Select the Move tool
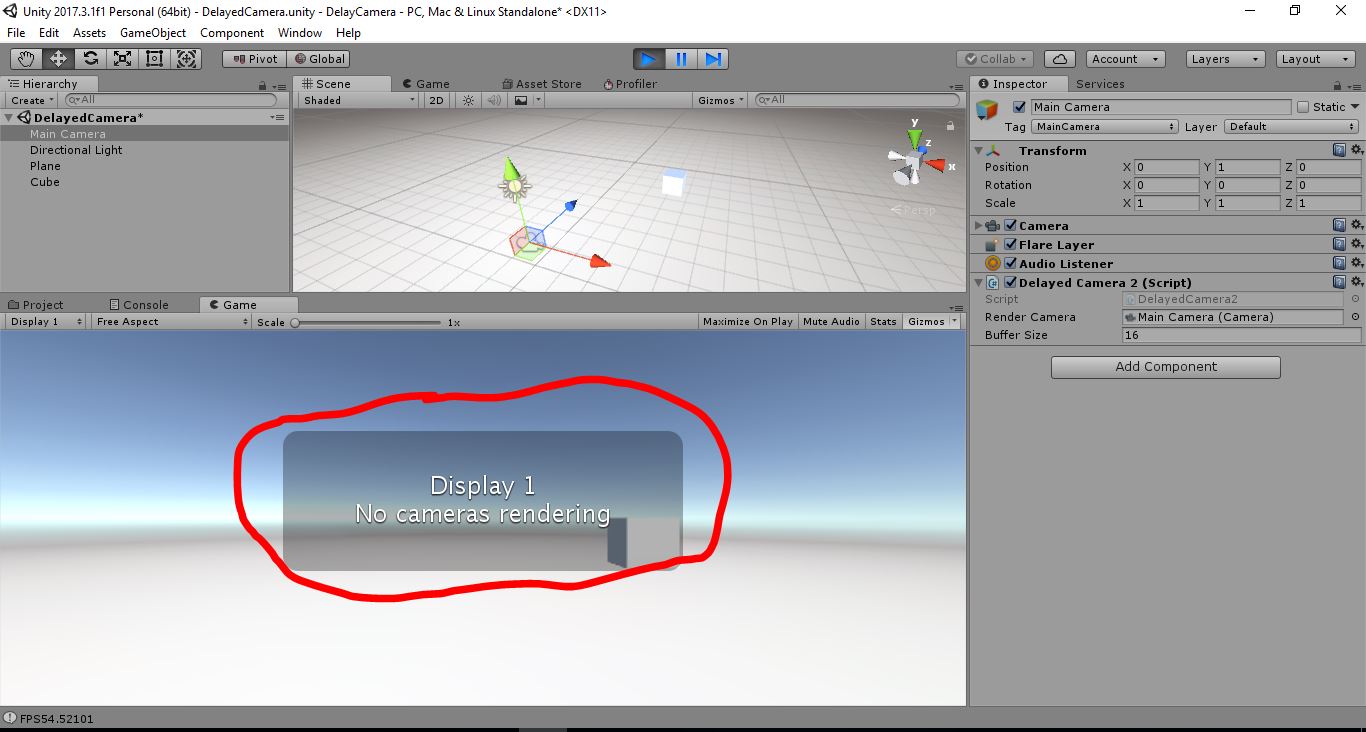The image size is (1366, 732). pos(58,59)
